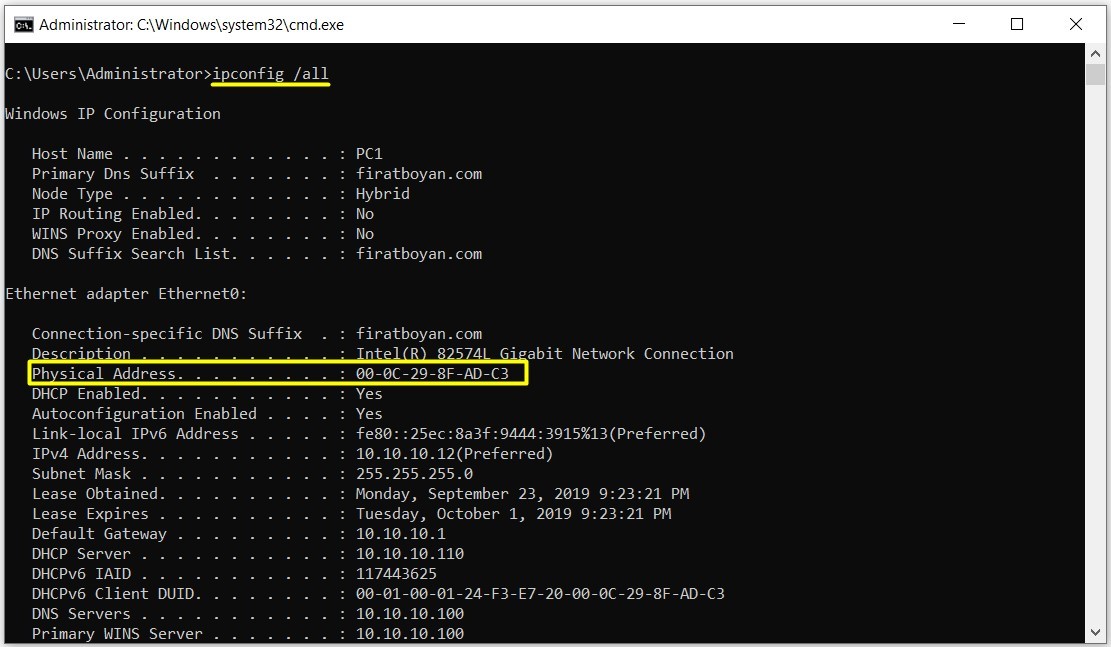1111x647 pixels.
Task: Click the DHCP Server address 10.10.10.110
Action: [409, 554]
